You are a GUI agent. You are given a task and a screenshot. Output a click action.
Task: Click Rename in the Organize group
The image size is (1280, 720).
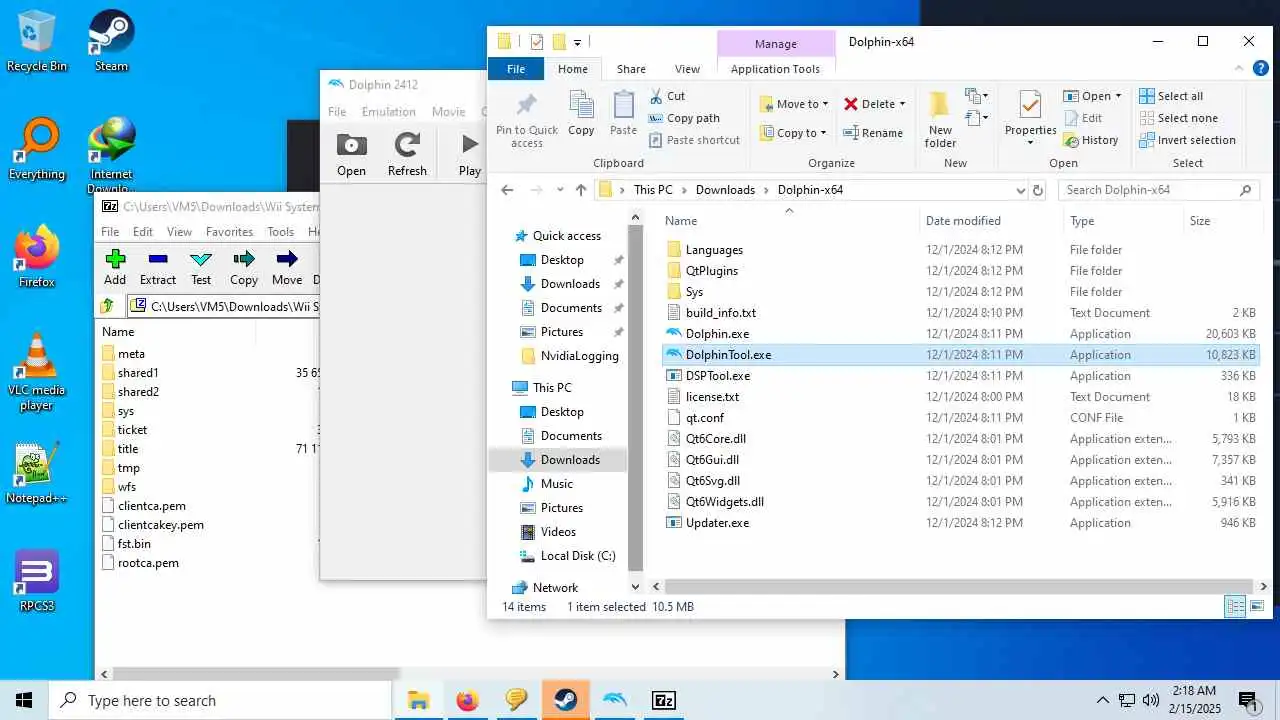(873, 133)
